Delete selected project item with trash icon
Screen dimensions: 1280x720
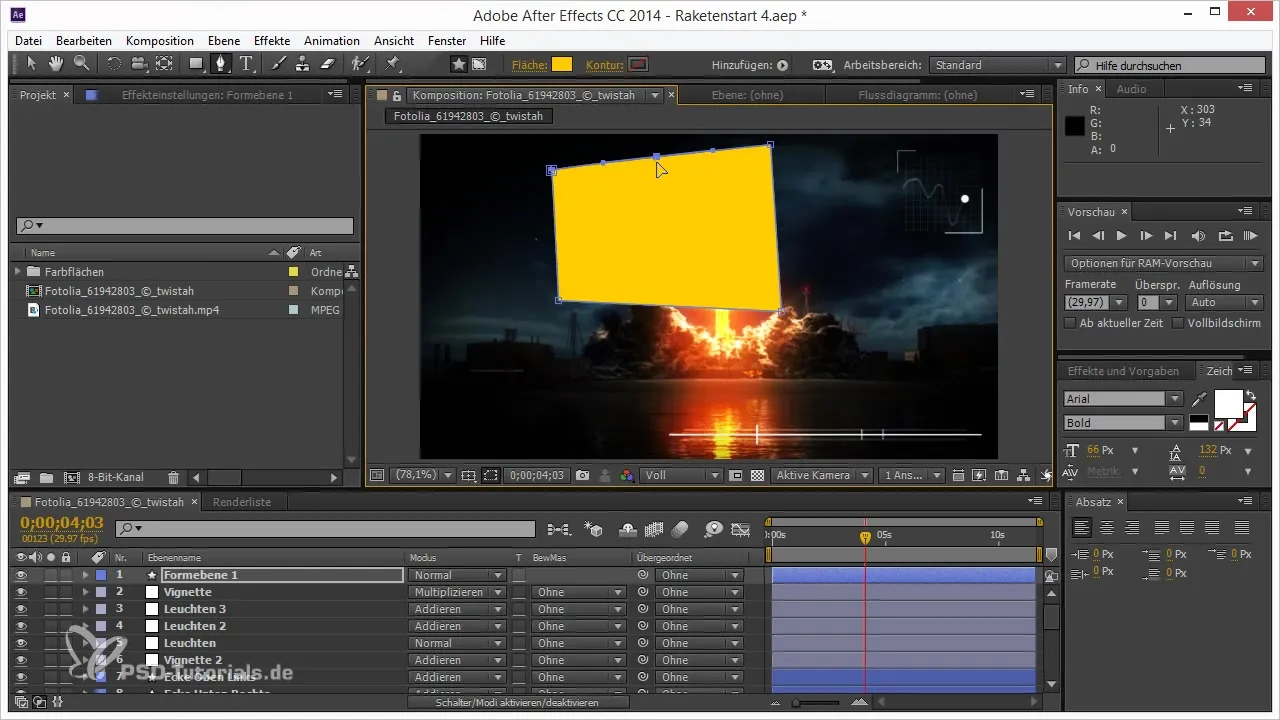(x=173, y=478)
